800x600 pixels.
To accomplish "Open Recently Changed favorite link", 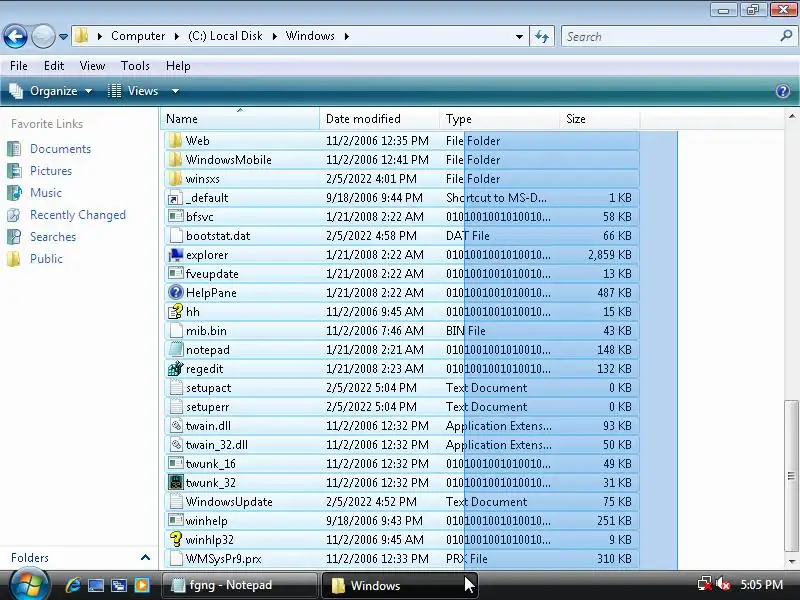I will point(78,215).
